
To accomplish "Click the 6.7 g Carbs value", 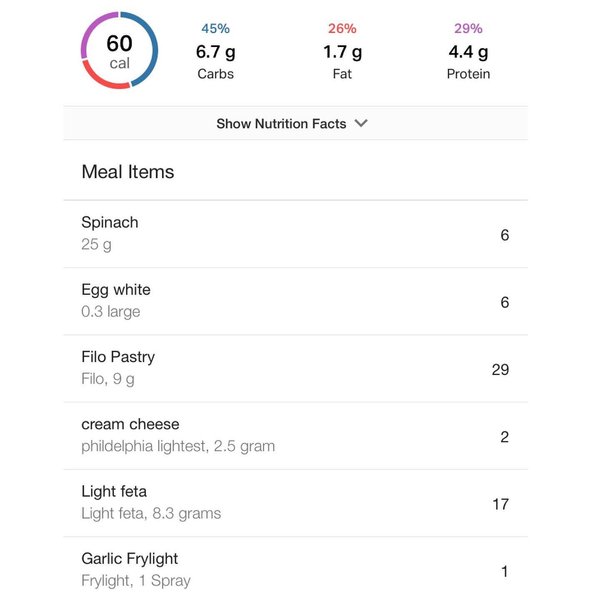I will click(x=216, y=52).
